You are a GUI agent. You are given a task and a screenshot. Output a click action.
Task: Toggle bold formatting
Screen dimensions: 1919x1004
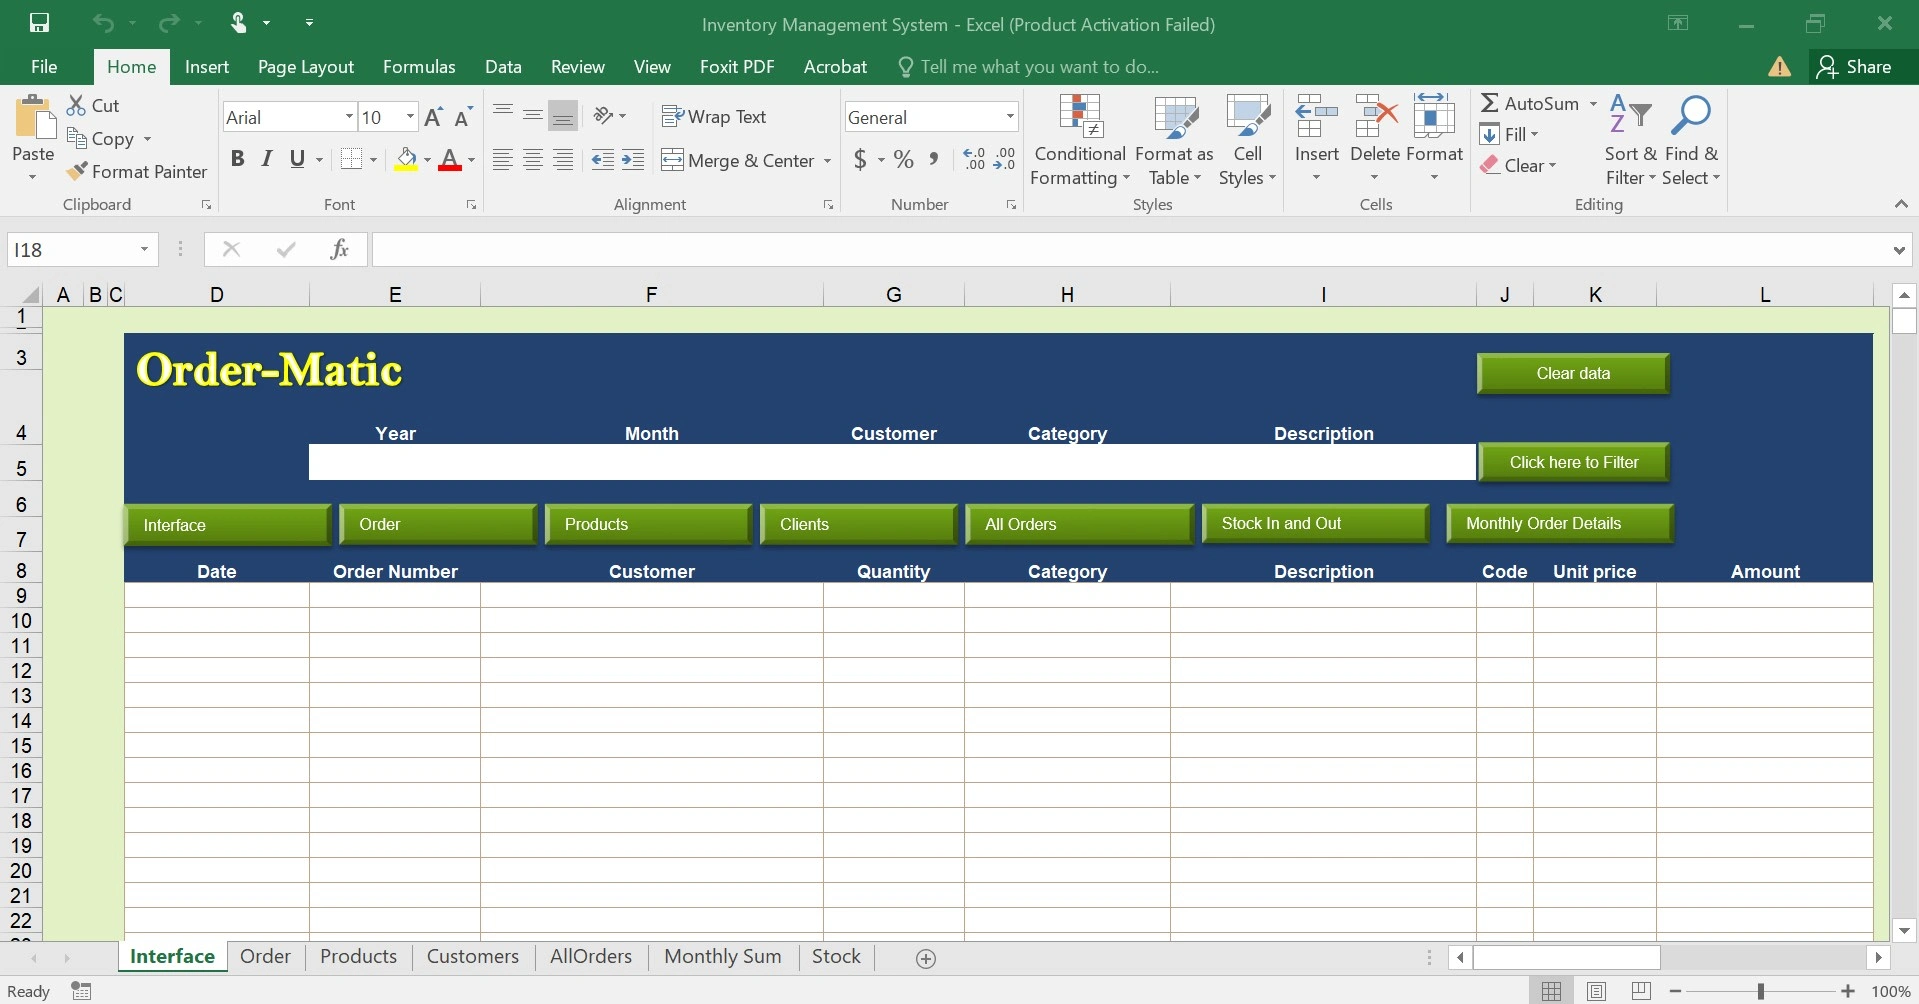pos(237,159)
